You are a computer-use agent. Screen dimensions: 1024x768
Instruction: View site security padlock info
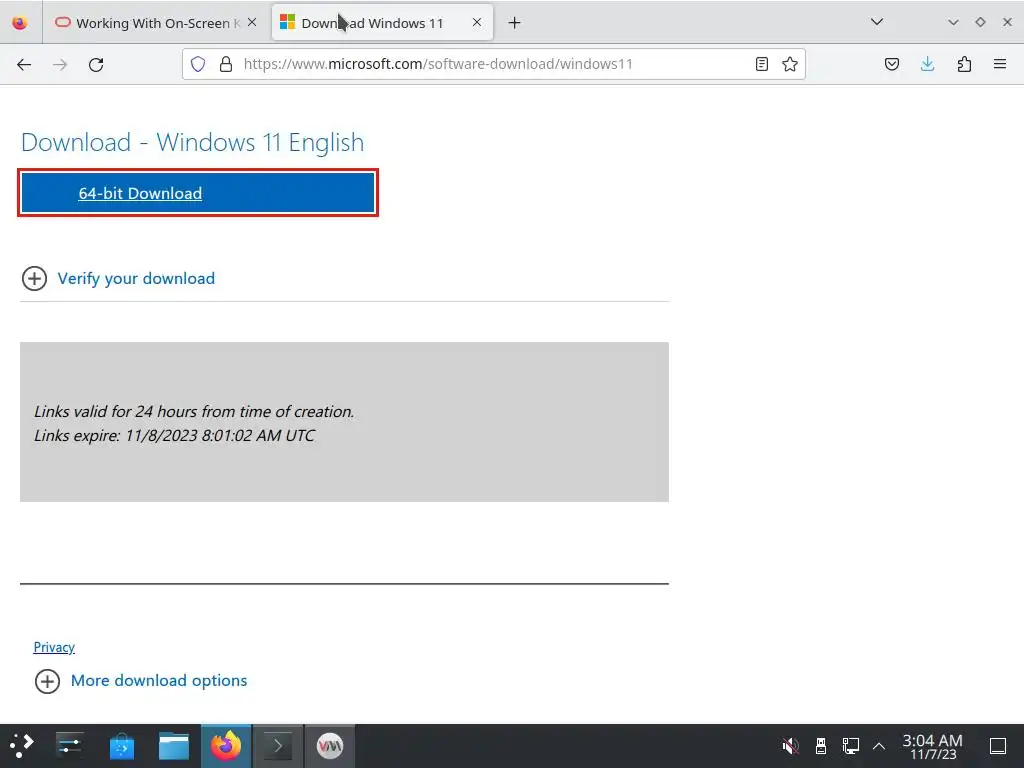(226, 64)
